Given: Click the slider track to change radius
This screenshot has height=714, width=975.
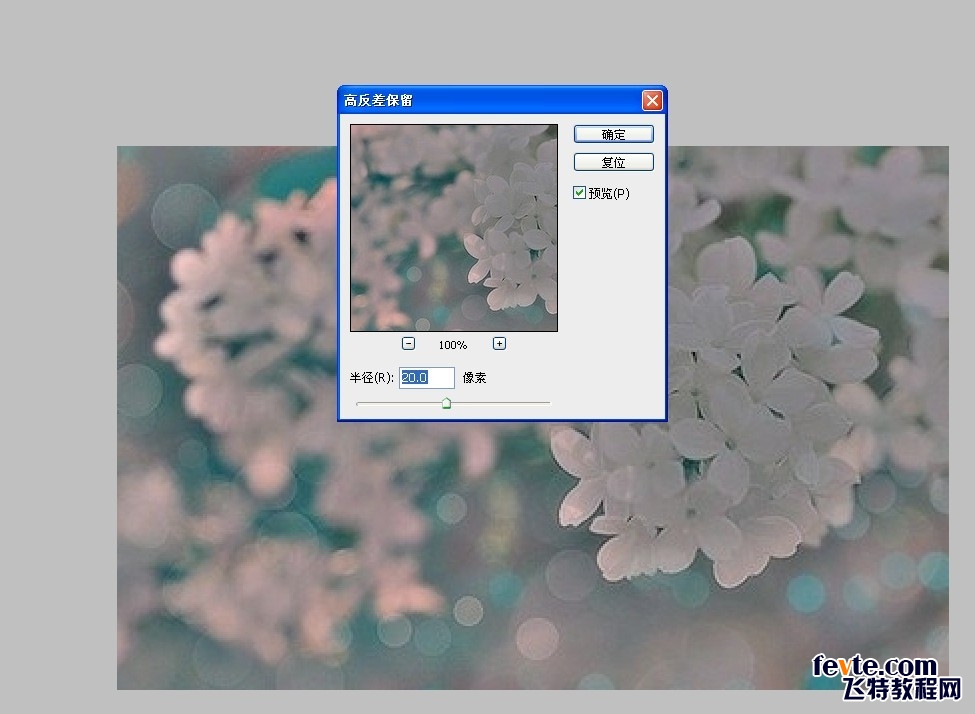Looking at the screenshot, I should 500,403.
